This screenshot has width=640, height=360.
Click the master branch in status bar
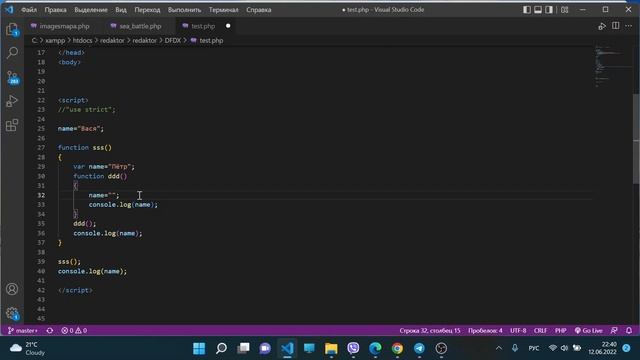pyautogui.click(x=23, y=331)
